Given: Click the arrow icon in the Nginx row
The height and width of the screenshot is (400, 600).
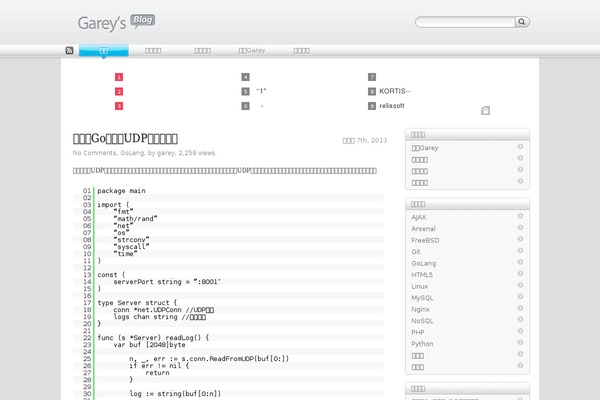Looking at the screenshot, I should 520,308.
